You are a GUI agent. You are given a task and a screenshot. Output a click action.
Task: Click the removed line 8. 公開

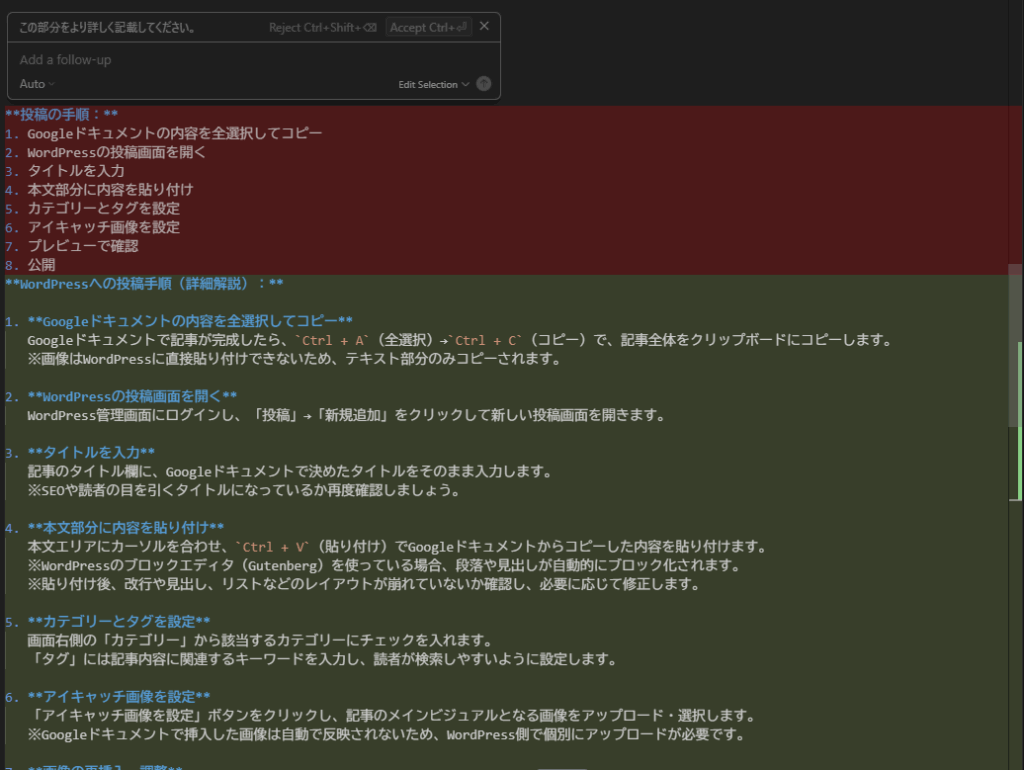coord(42,266)
